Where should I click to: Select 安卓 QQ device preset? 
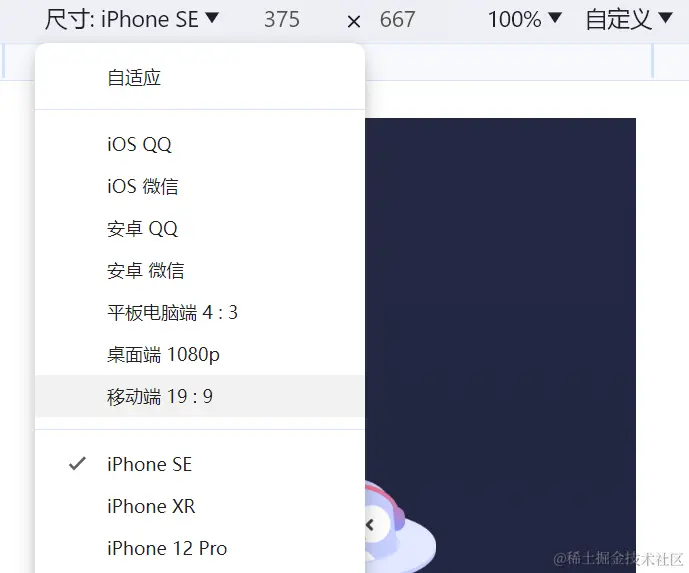[200, 228]
